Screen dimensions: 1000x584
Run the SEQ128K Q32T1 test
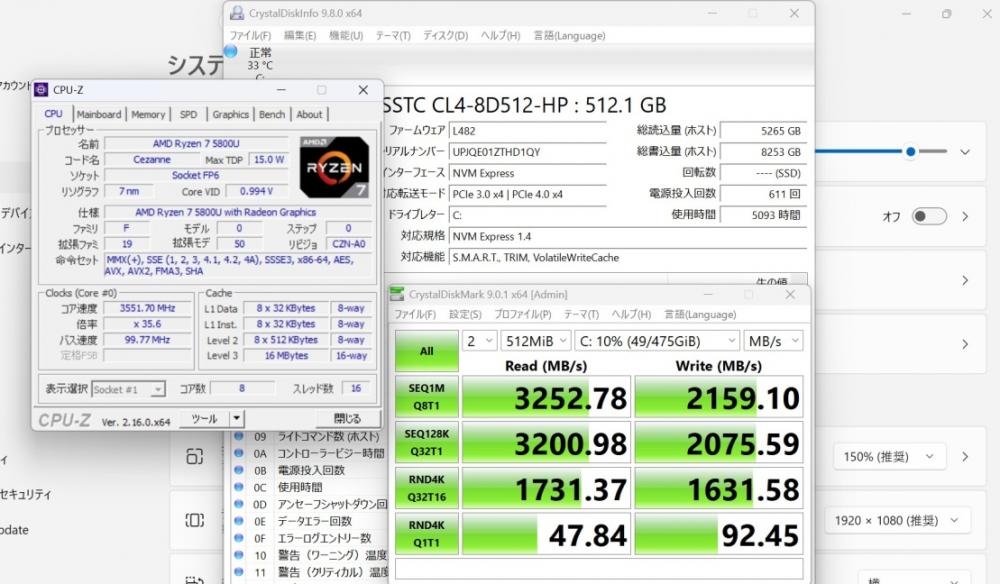(x=427, y=442)
